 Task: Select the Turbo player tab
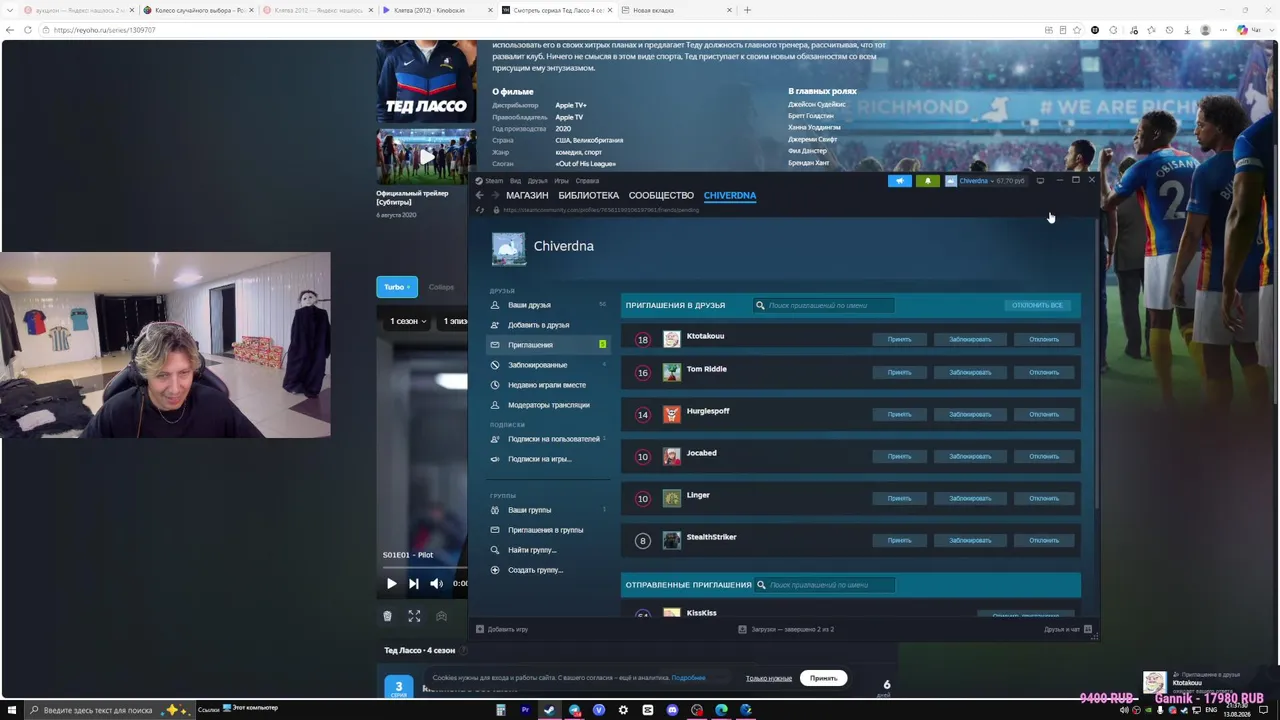[397, 287]
